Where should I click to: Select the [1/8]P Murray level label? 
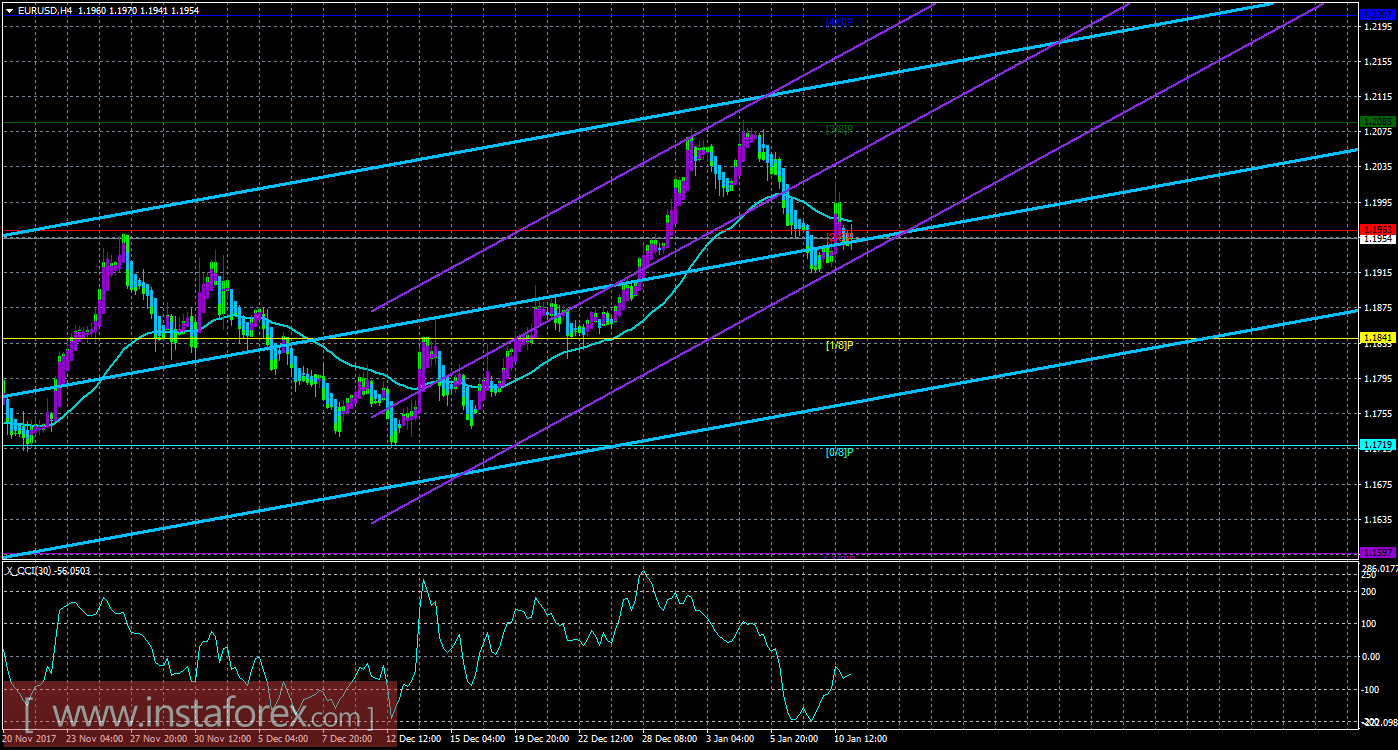839,345
